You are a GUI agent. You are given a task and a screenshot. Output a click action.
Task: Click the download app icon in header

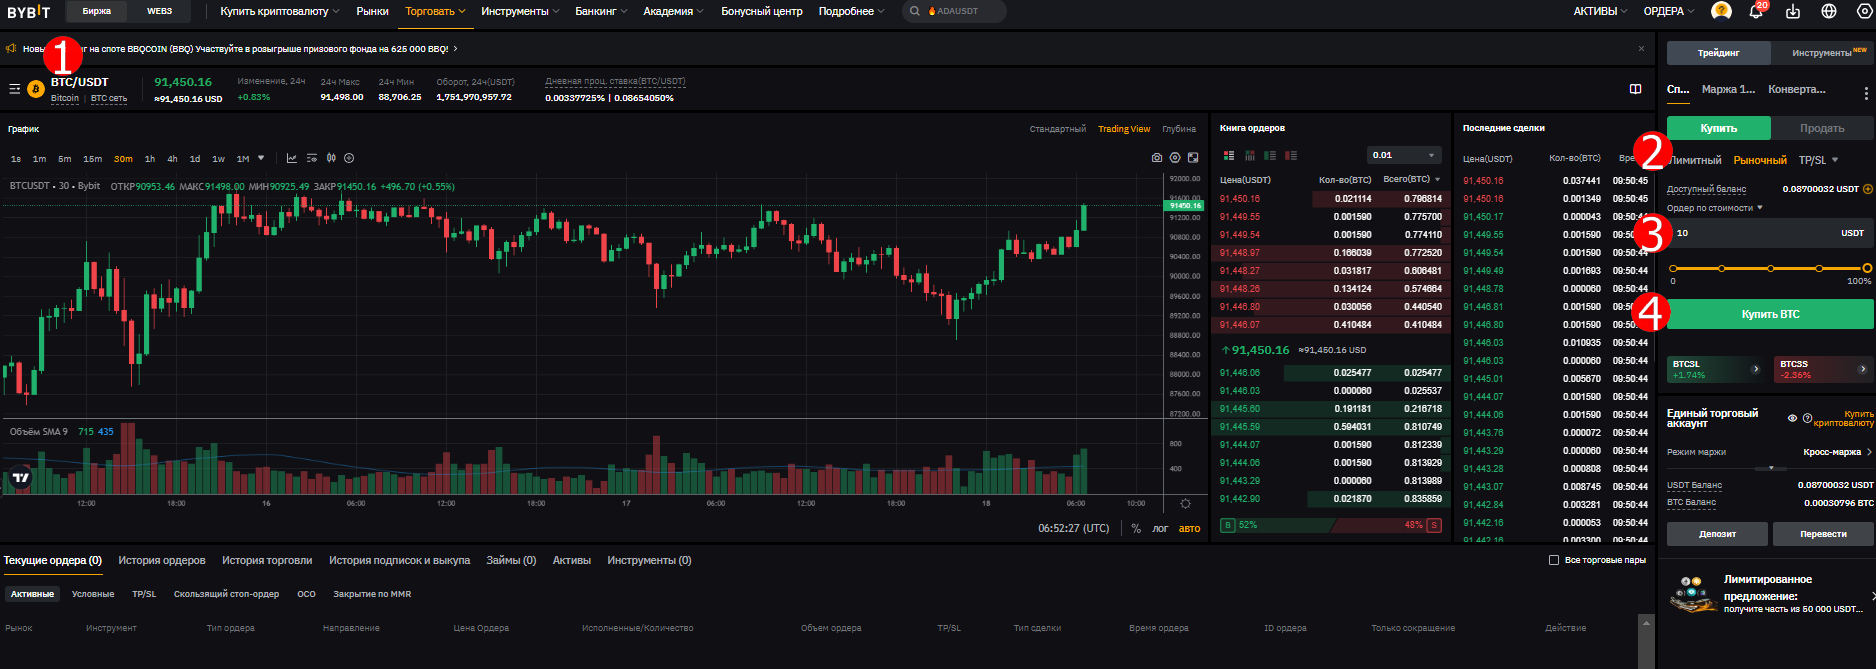[x=1793, y=11]
